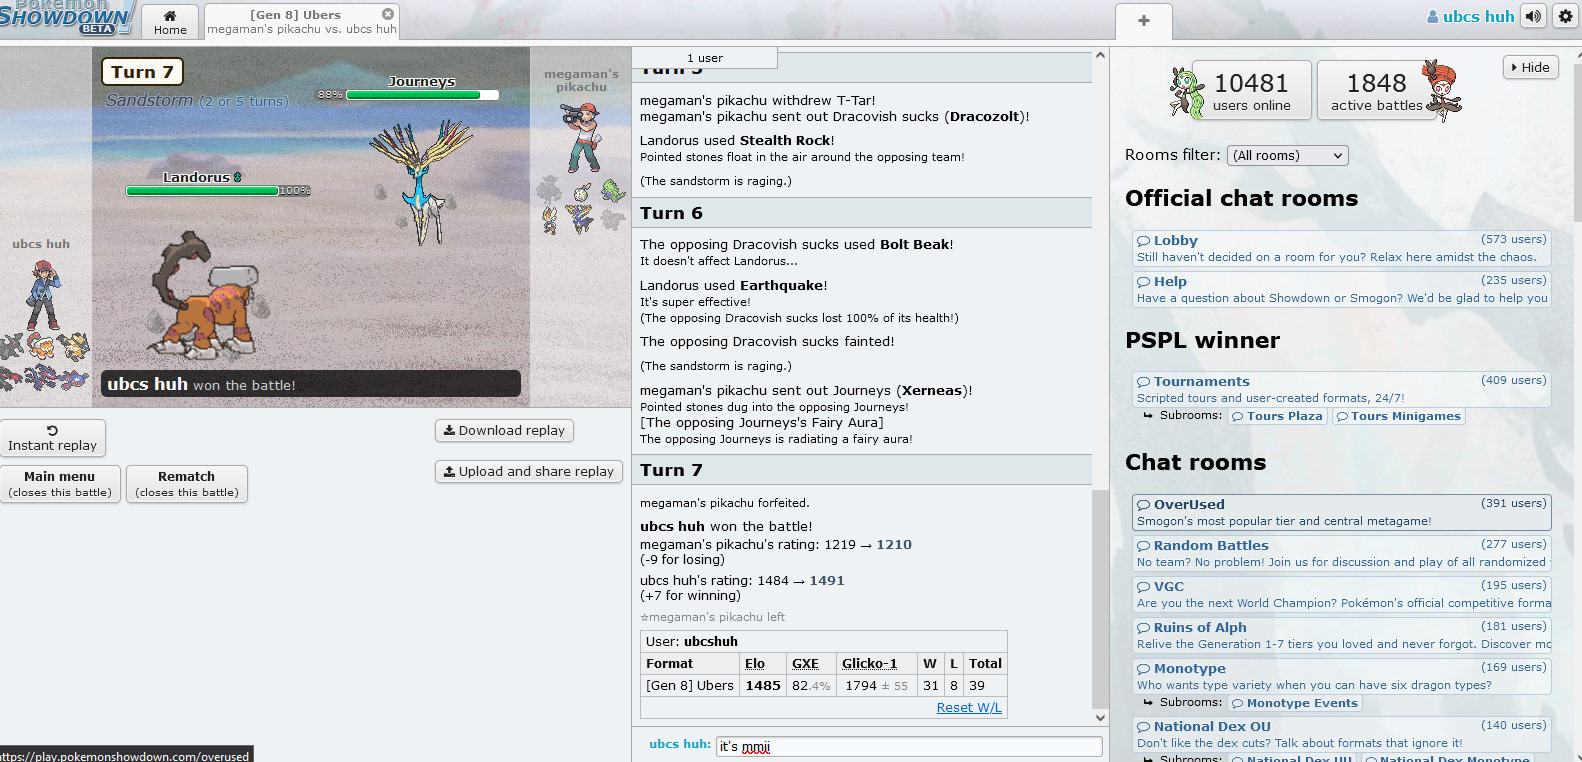Click Download replay button
The image size is (1582, 762).
coord(504,430)
